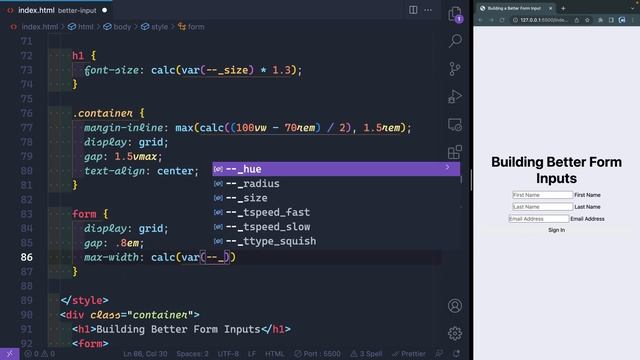Click the index.html breadcrumb
Image resolution: width=640 pixels, height=360 pixels.
coord(40,27)
